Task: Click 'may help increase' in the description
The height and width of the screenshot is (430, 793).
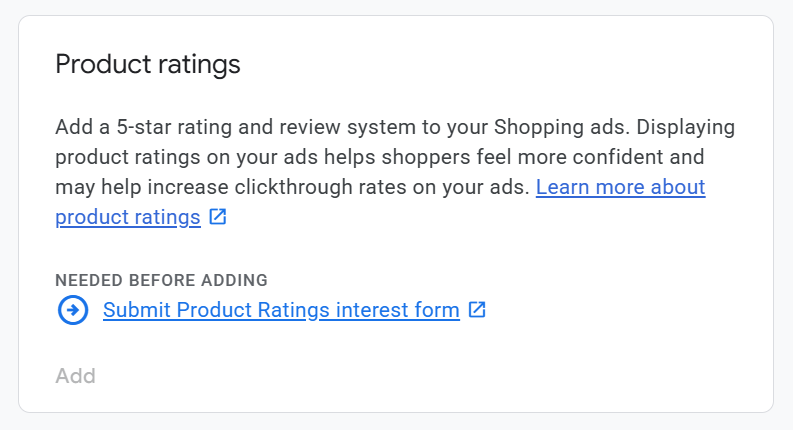Action: (x=134, y=187)
